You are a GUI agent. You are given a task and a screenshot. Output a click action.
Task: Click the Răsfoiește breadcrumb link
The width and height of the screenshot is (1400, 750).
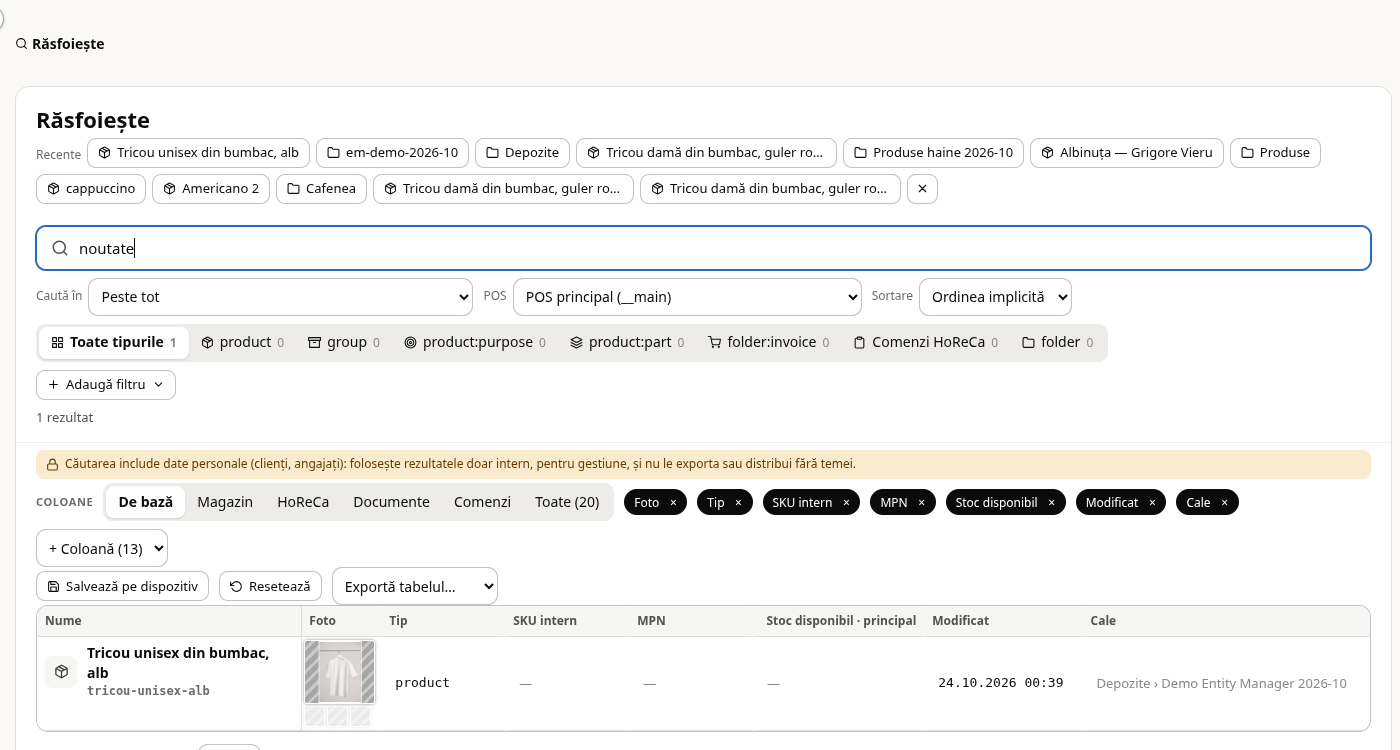pos(60,44)
